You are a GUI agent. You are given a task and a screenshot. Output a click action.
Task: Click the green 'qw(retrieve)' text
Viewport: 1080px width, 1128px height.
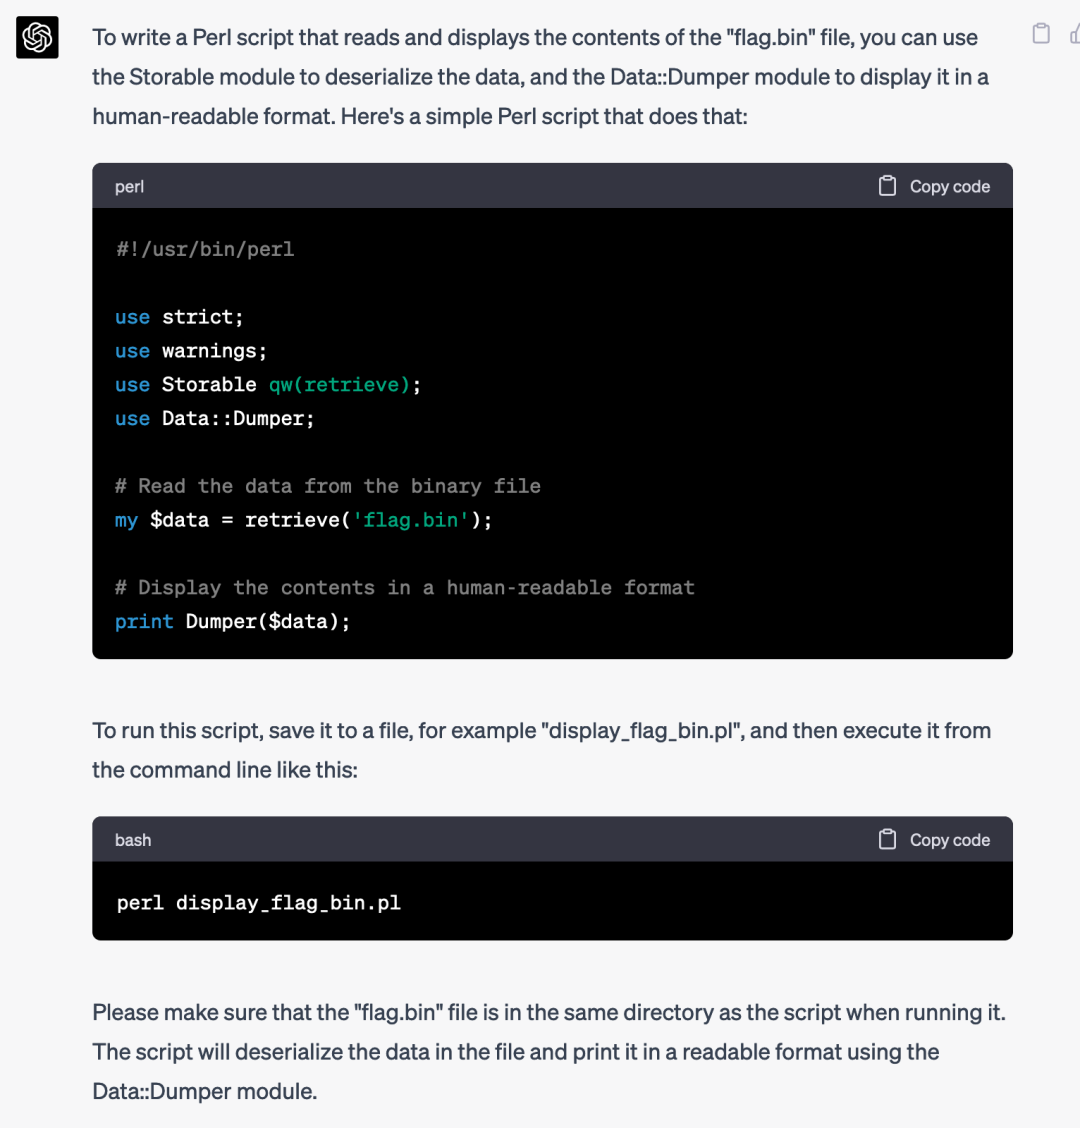(x=340, y=385)
